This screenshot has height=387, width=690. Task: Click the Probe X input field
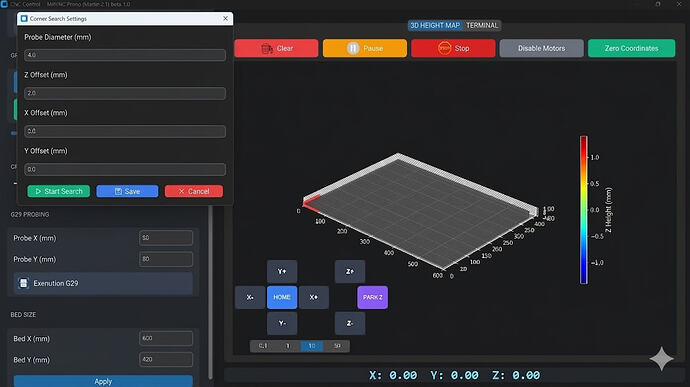166,238
